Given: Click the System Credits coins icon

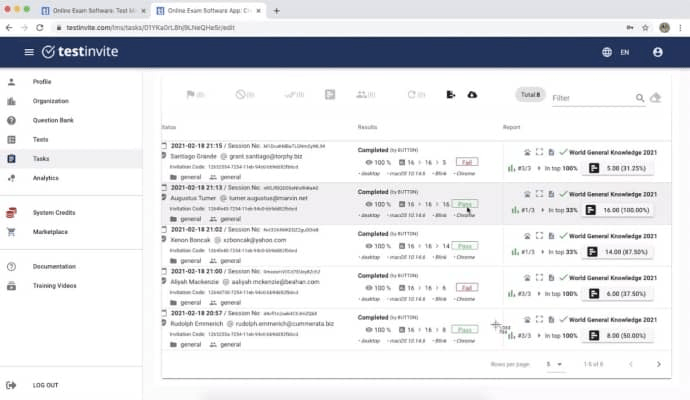Looking at the screenshot, I should tap(11, 213).
